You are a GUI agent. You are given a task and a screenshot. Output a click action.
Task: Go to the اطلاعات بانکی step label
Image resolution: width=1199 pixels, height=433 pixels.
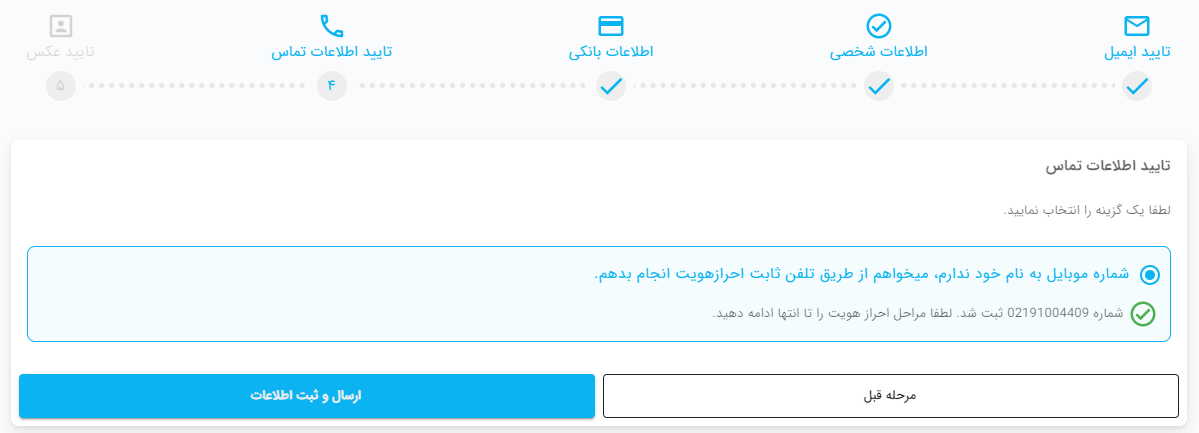[610, 52]
